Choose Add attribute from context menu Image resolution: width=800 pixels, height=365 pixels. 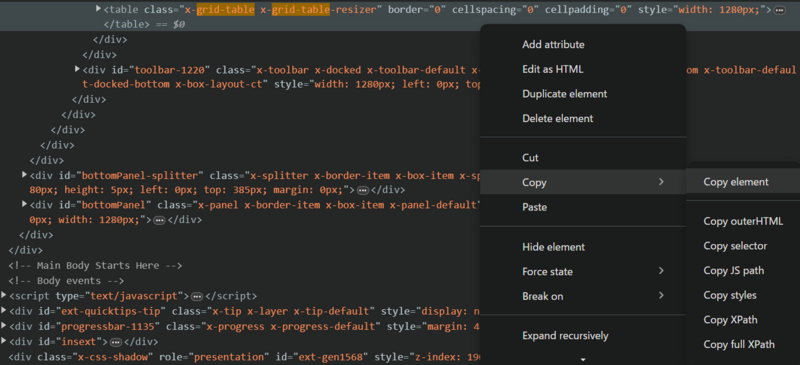pyautogui.click(x=553, y=45)
